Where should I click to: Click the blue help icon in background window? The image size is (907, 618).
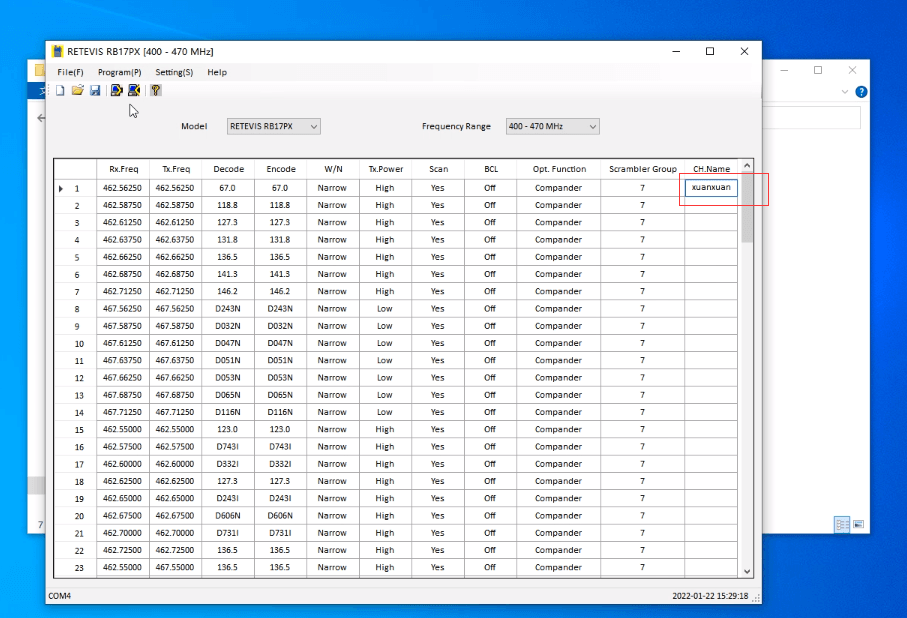pyautogui.click(x=860, y=91)
